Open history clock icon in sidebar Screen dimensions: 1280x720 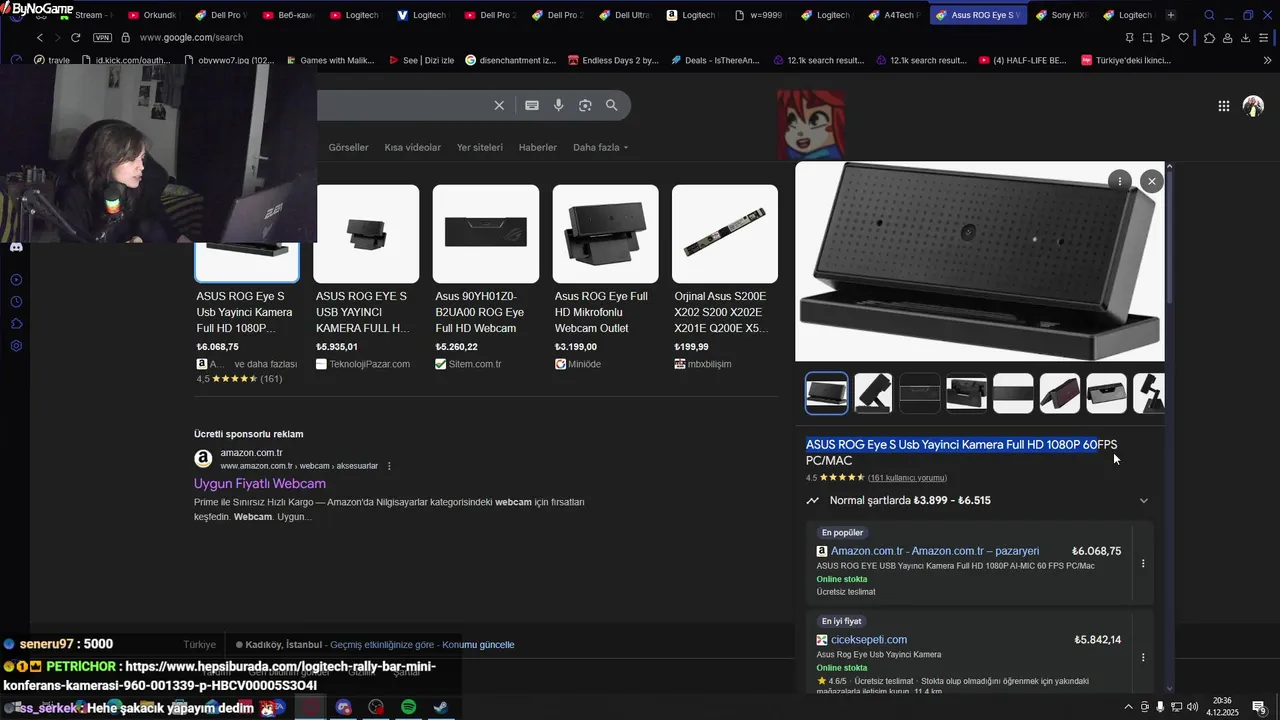coord(16,302)
